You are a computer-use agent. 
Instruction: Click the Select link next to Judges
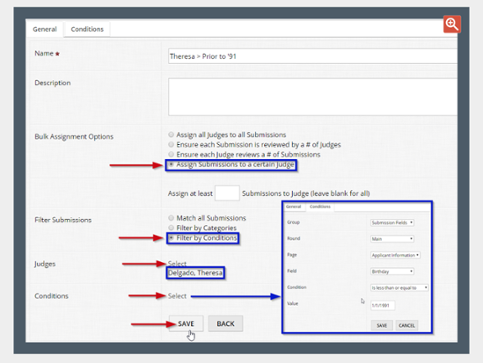[x=177, y=264]
